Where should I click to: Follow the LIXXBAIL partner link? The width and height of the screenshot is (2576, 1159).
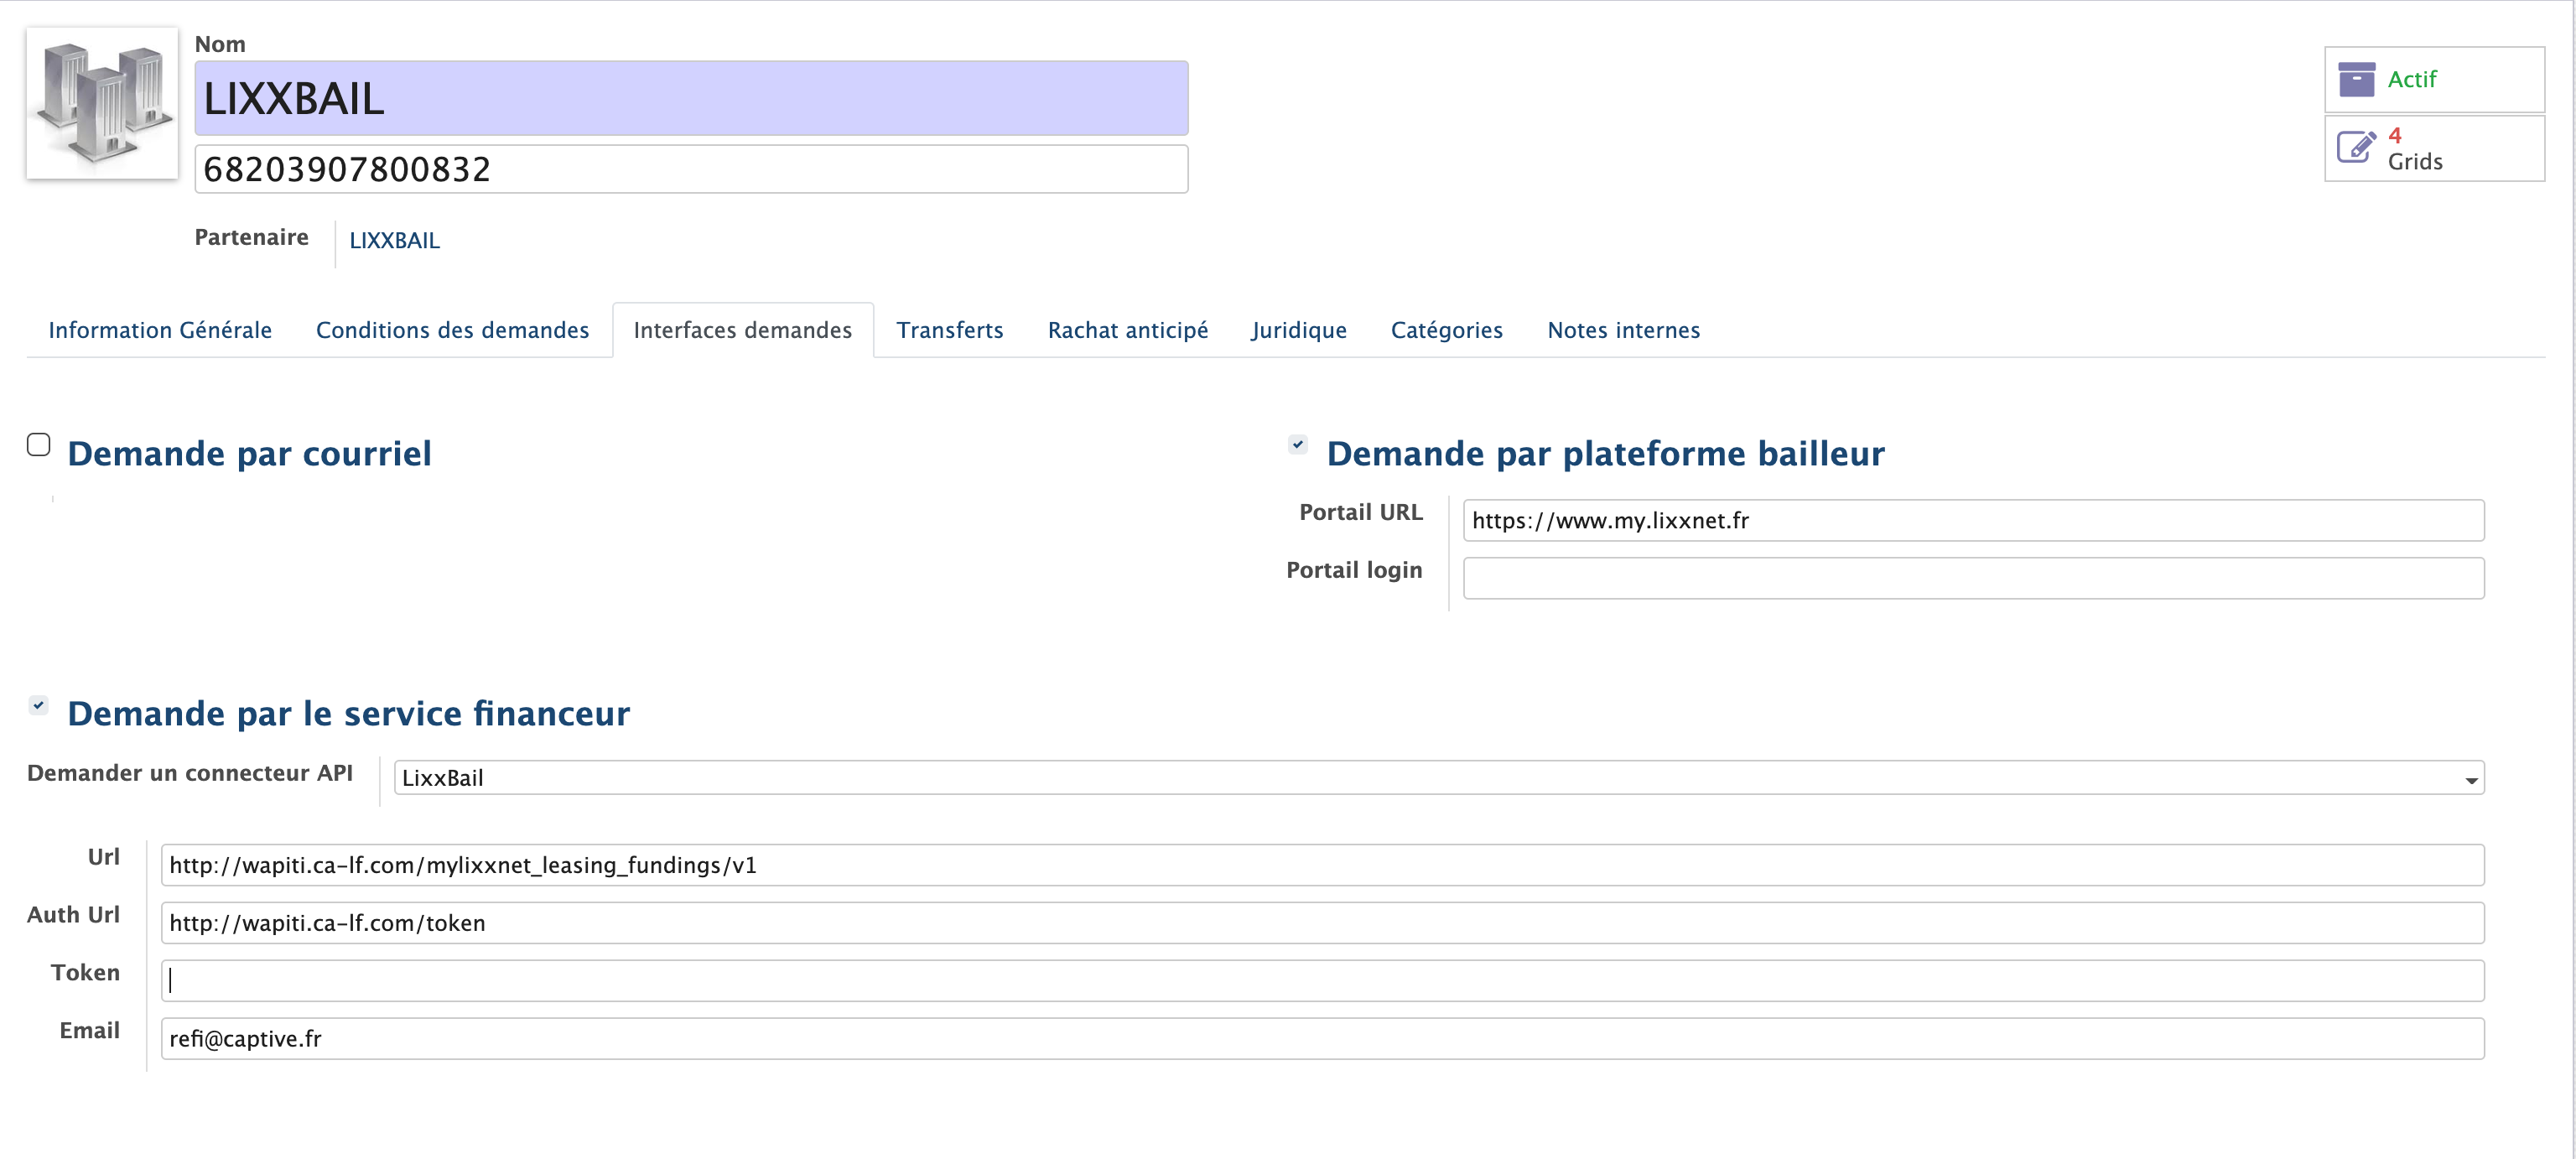click(x=394, y=241)
